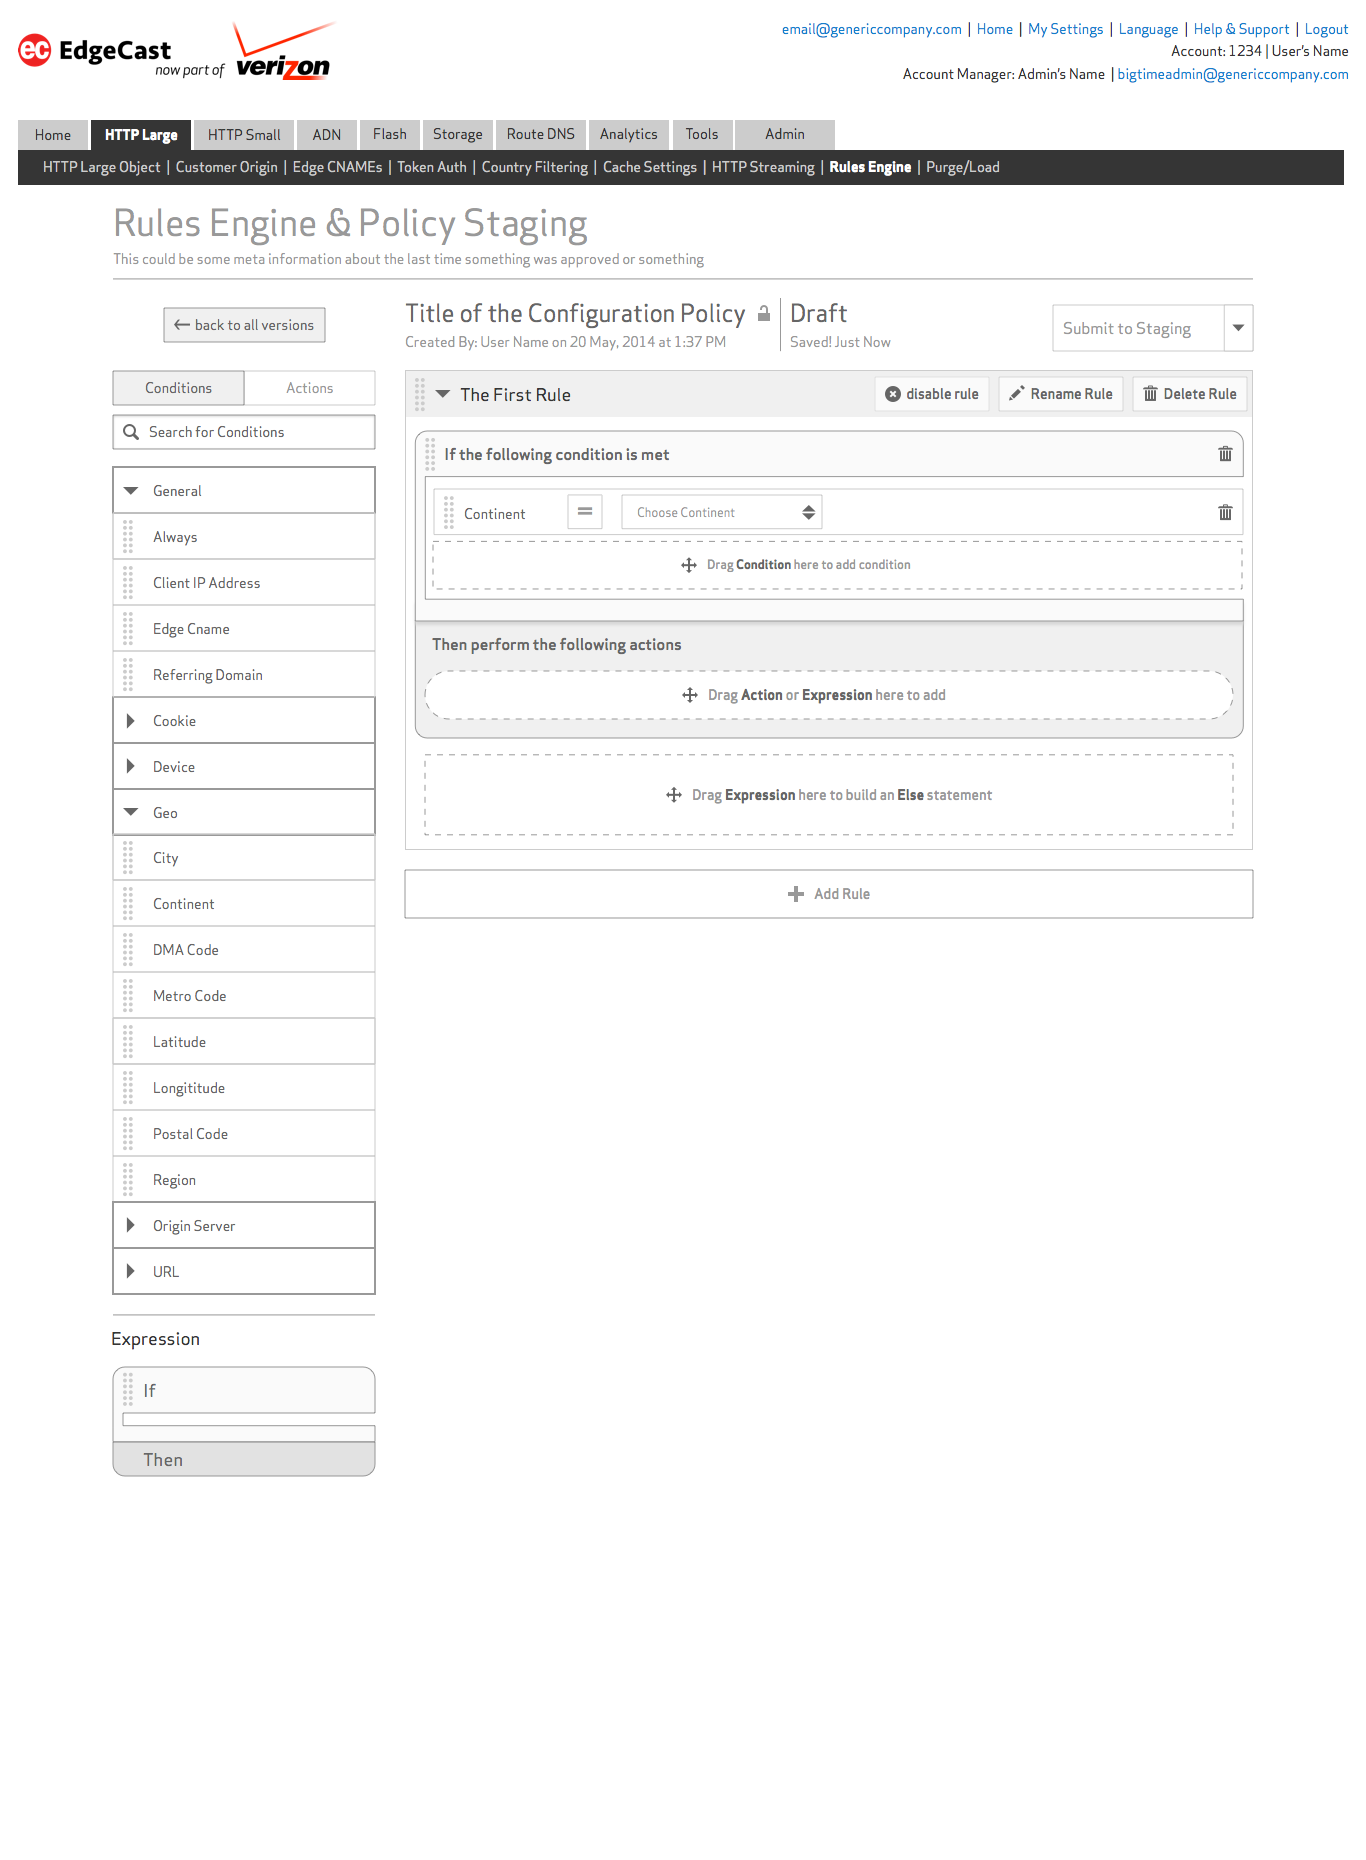Click the drag handle of The First Rule
This screenshot has height=1860, width=1366.
[x=420, y=394]
